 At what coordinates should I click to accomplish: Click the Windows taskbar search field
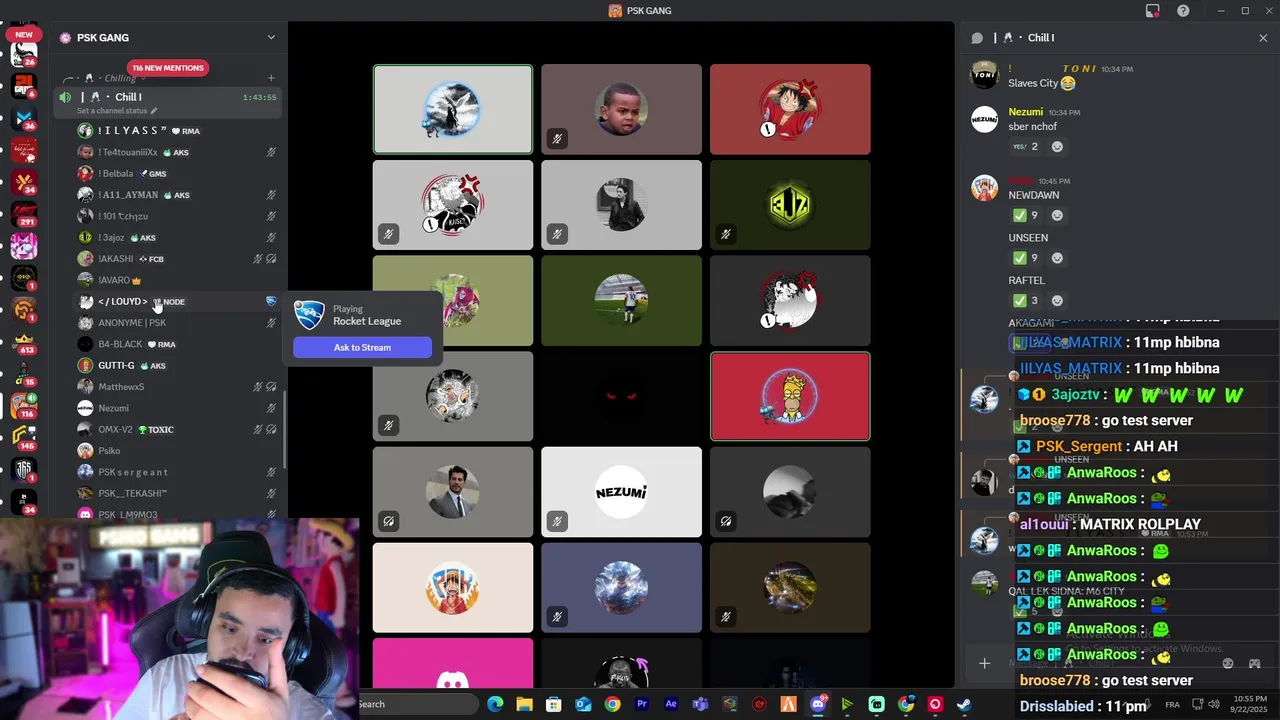click(x=420, y=704)
